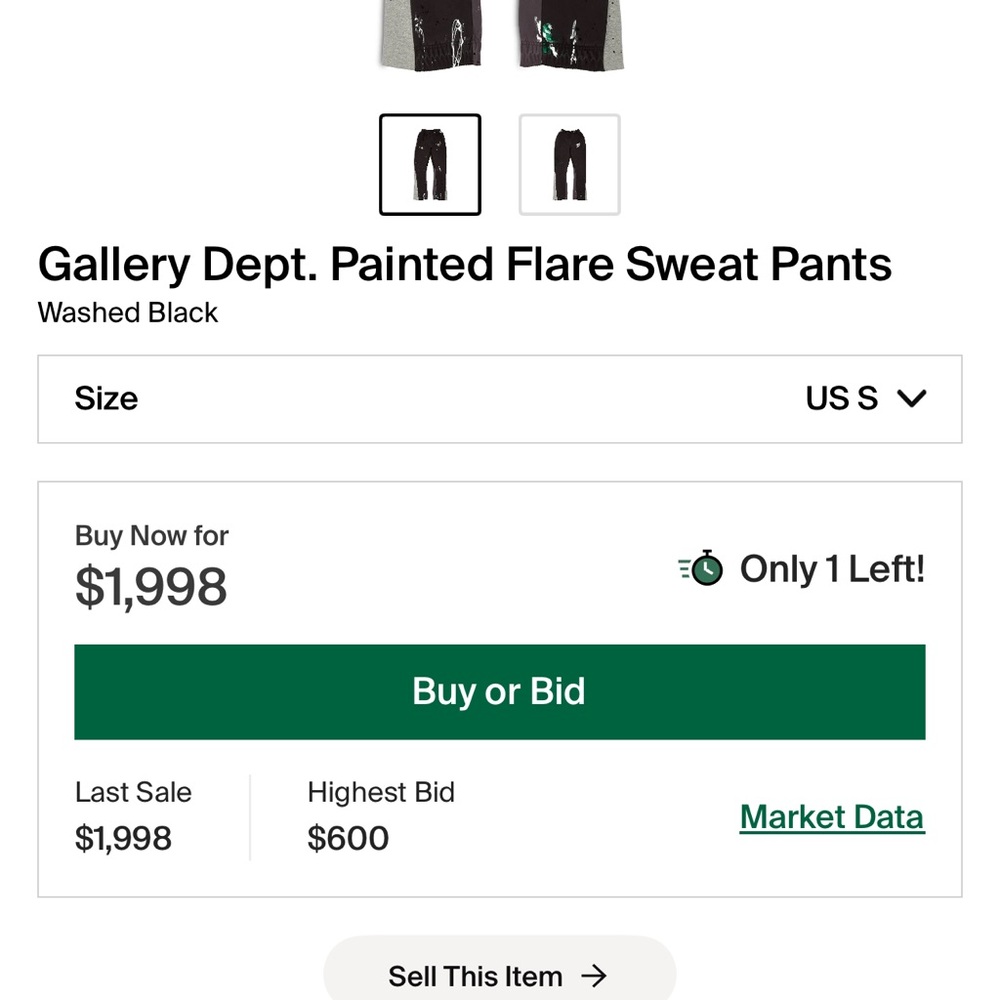The image size is (1000, 1000).
Task: Click the currently selected thumbnail with black border
Action: (x=430, y=164)
